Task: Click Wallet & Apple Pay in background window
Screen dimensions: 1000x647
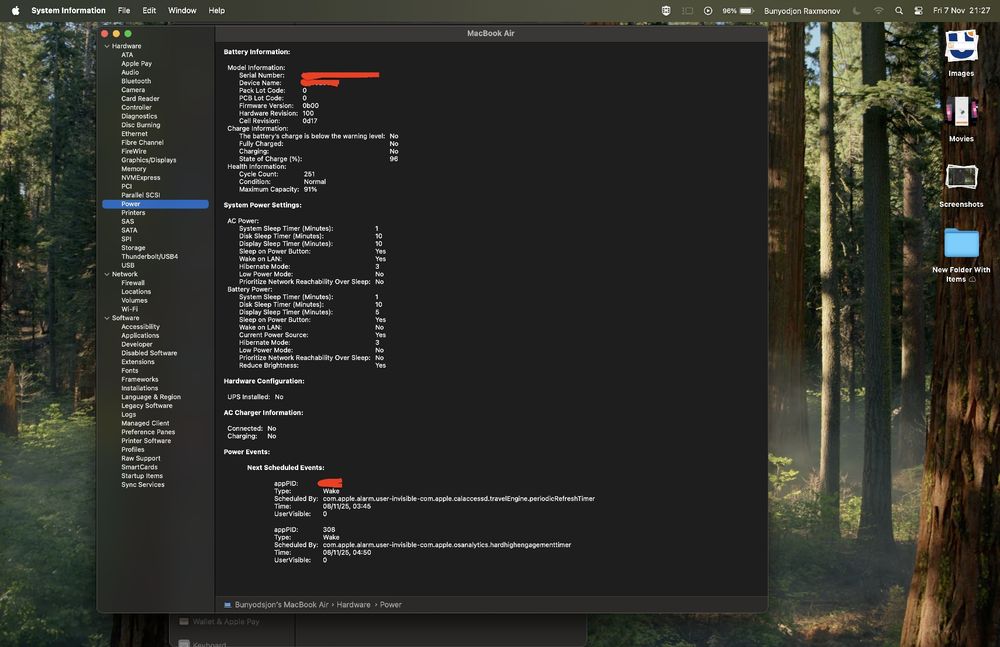Action: pos(226,621)
